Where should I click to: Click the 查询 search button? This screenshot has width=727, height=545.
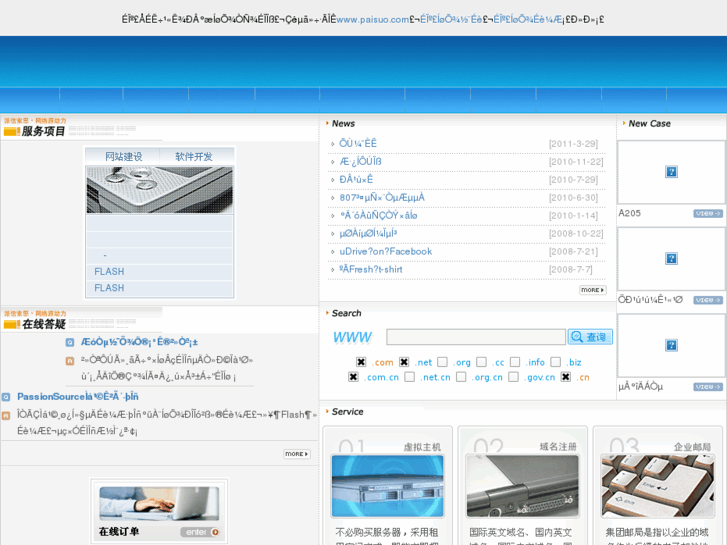[590, 337]
